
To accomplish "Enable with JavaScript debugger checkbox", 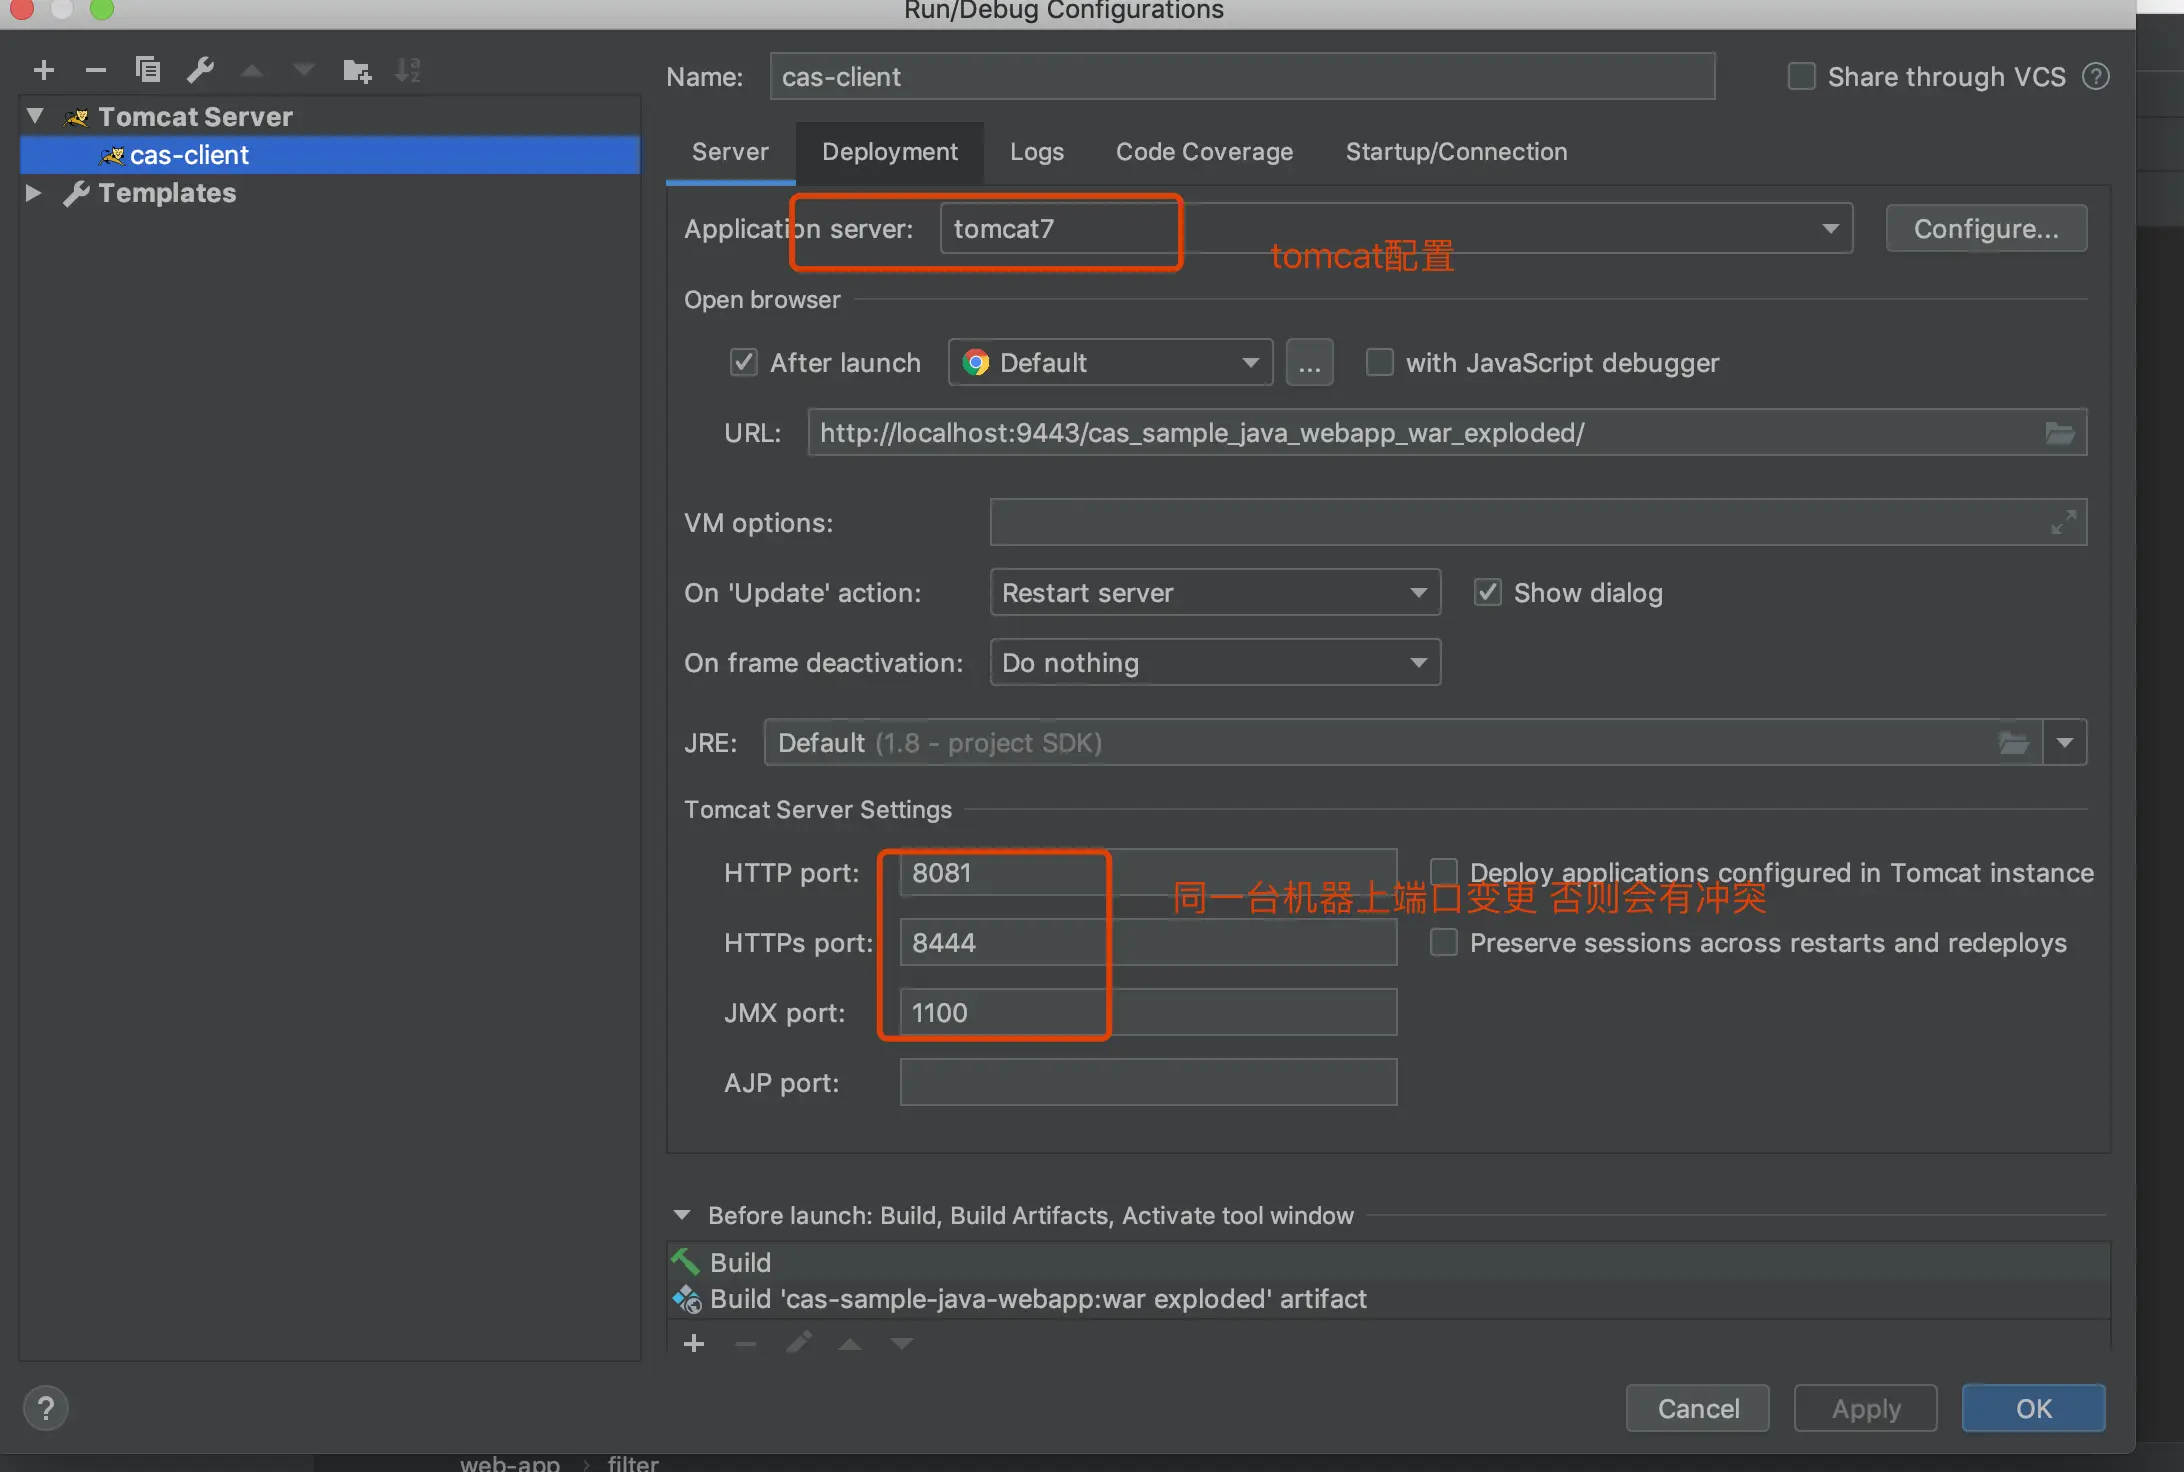I will point(1379,362).
